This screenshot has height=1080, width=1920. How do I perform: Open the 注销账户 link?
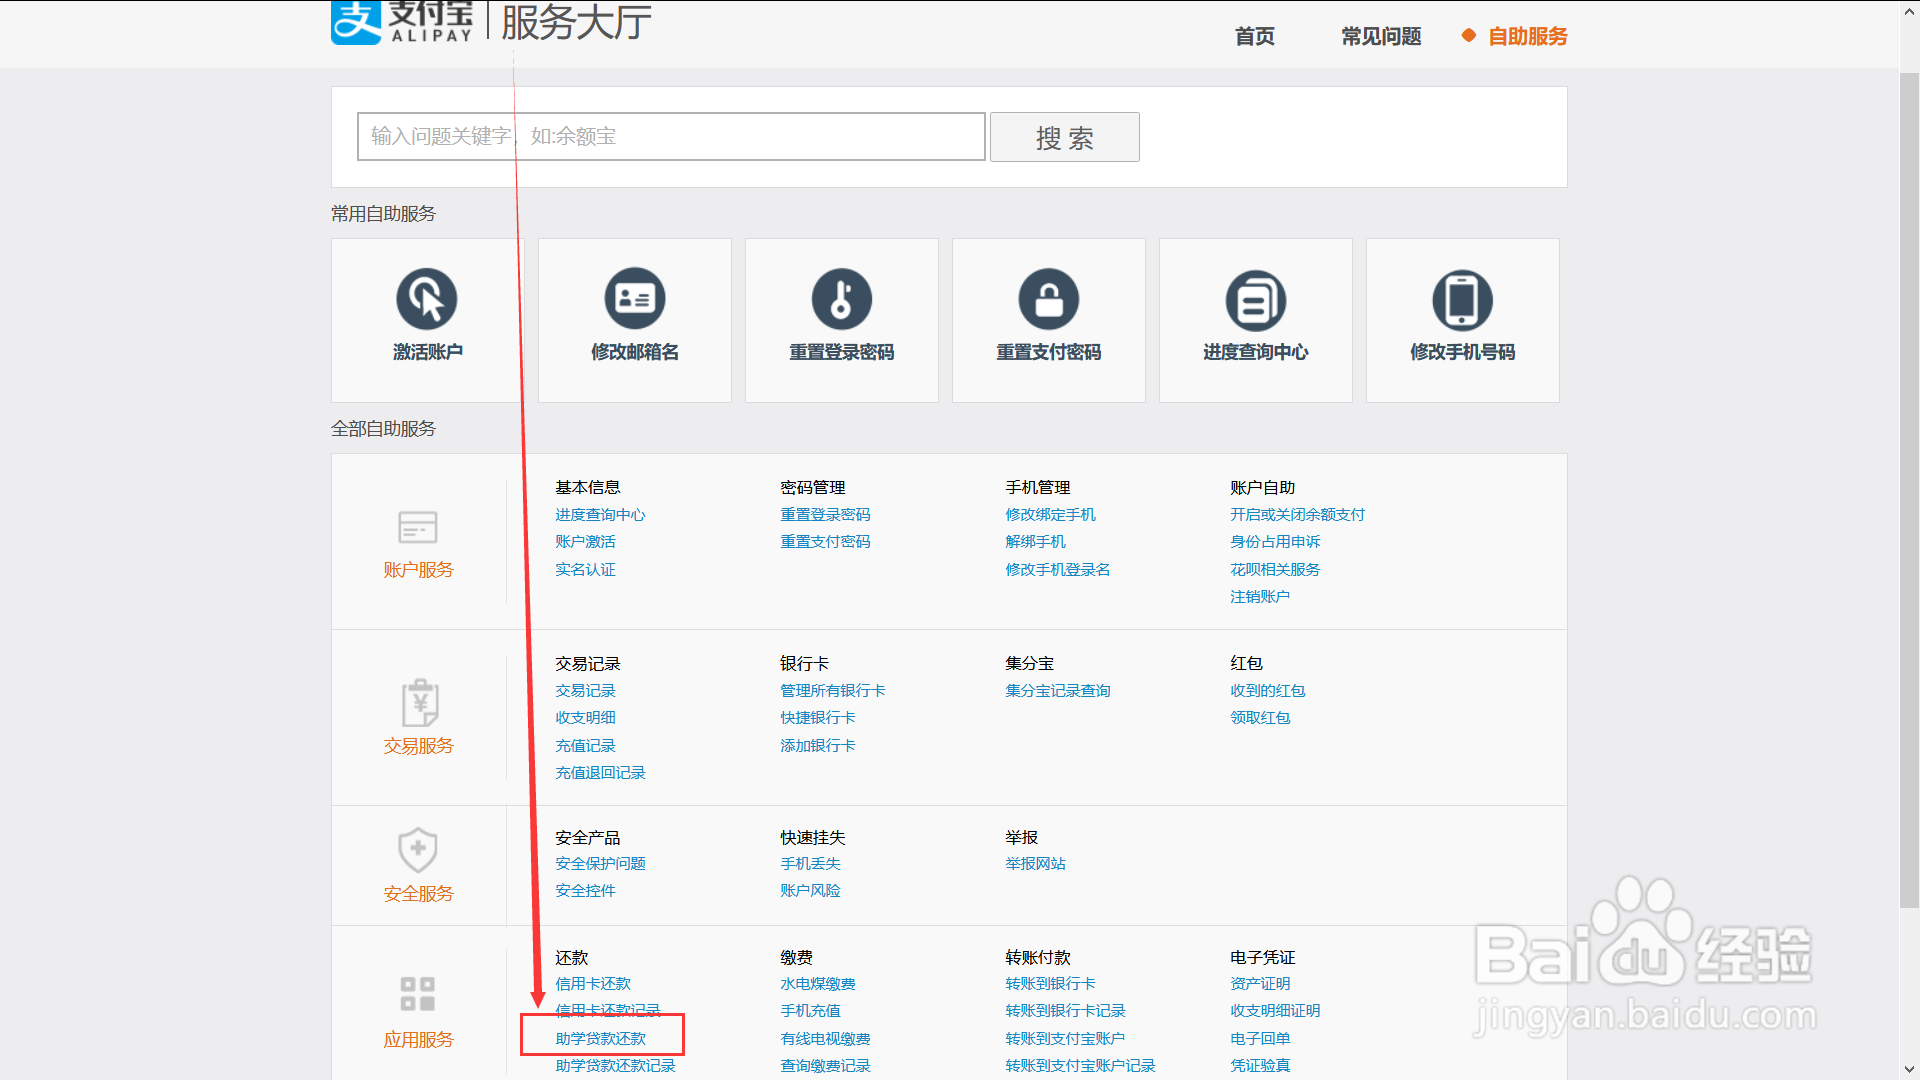[1261, 596]
